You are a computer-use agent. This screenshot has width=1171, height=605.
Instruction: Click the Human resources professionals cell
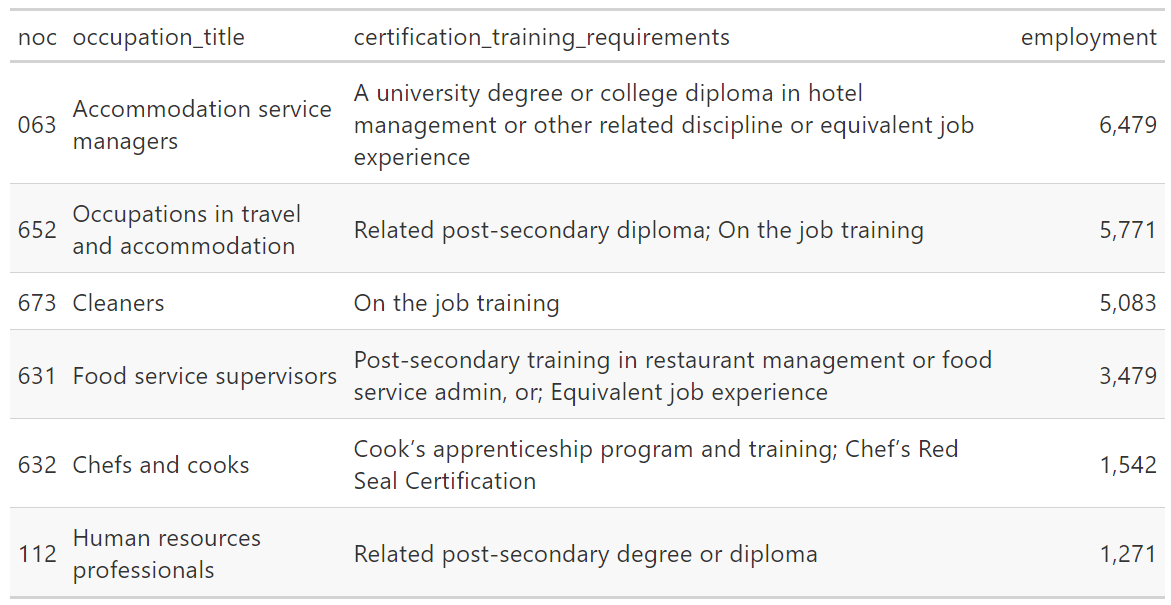pyautogui.click(x=166, y=554)
